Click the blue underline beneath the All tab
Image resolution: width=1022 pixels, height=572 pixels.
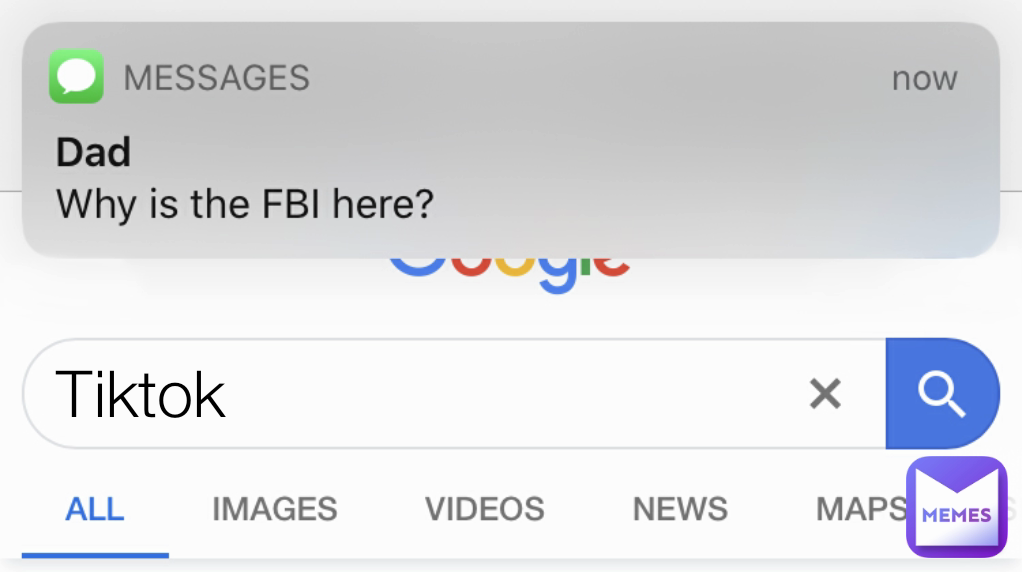[x=95, y=553]
